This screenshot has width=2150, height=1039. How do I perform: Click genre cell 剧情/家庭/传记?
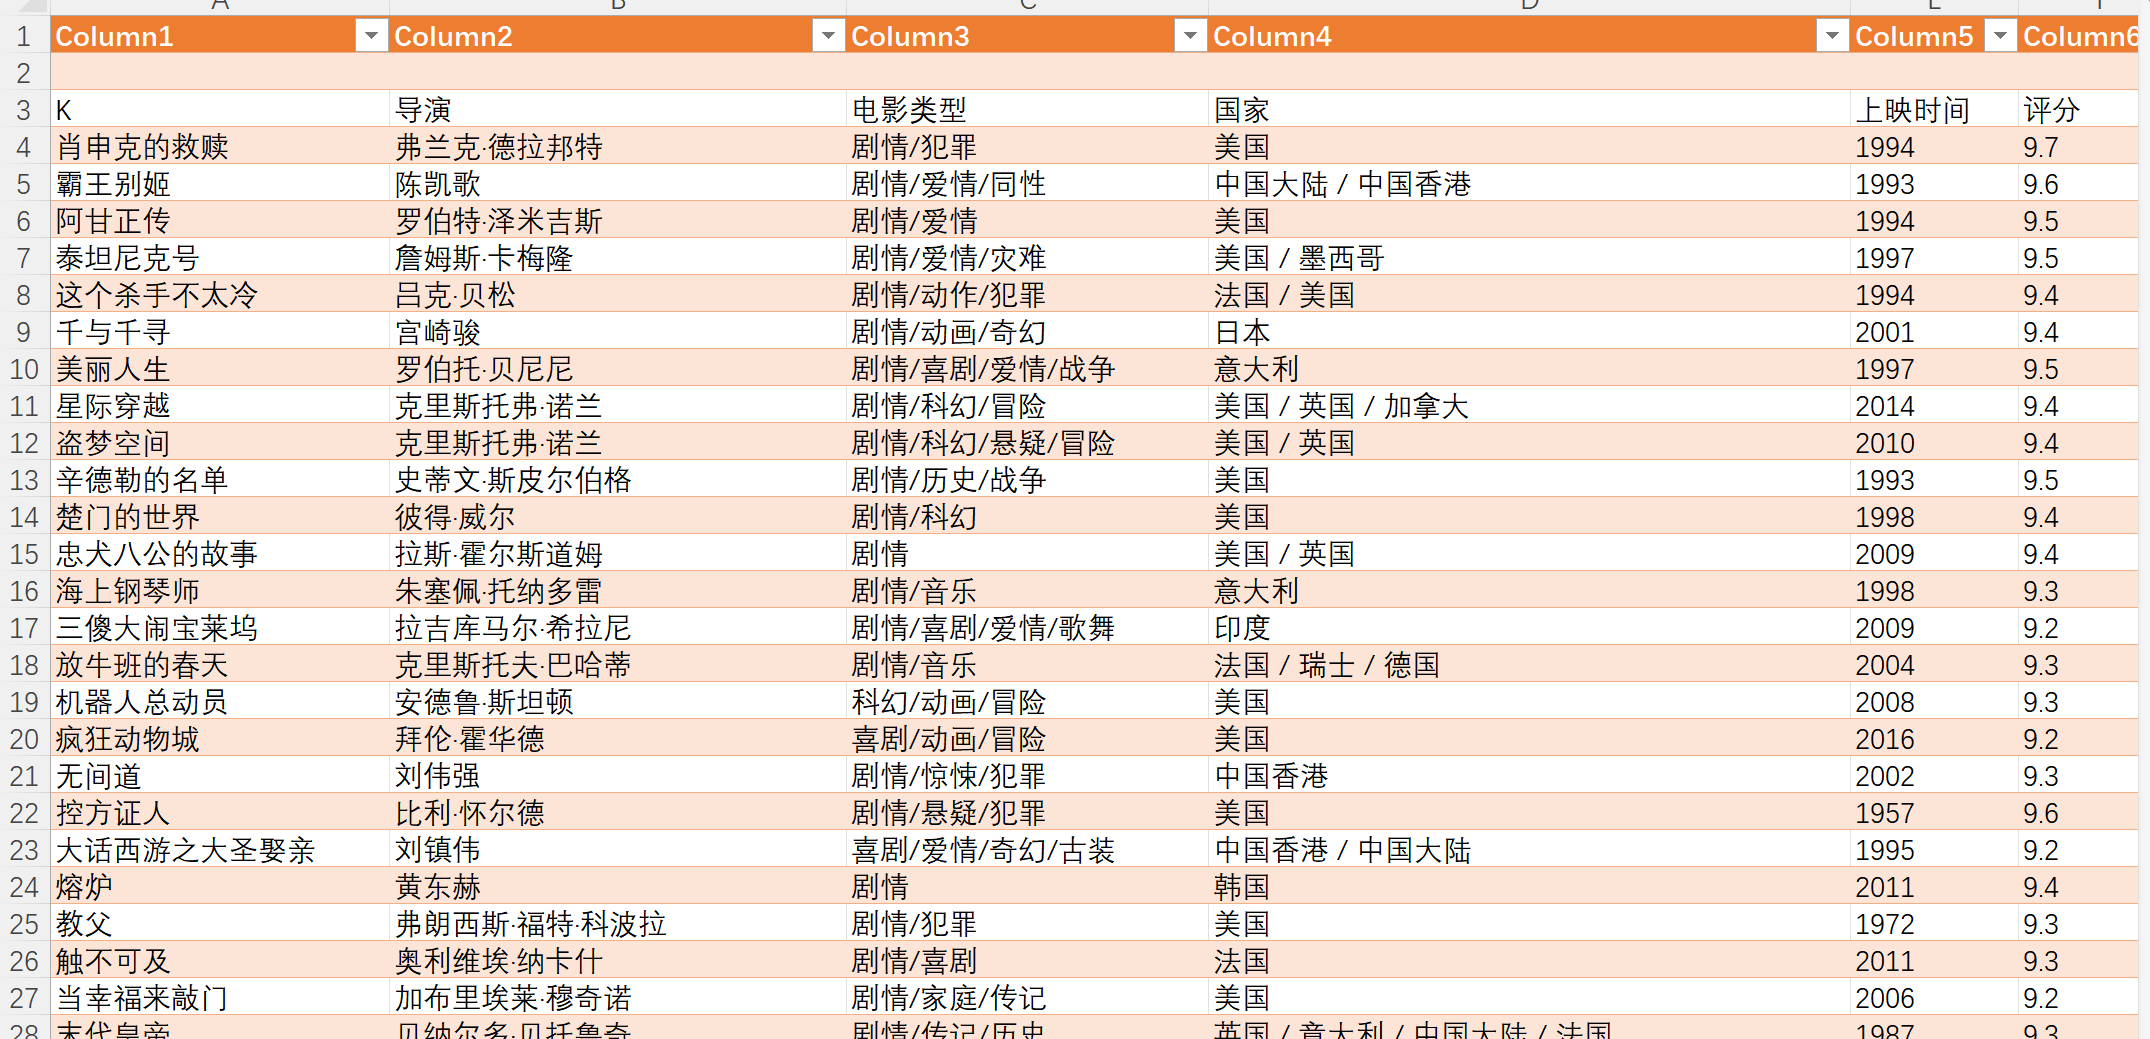click(x=1028, y=998)
